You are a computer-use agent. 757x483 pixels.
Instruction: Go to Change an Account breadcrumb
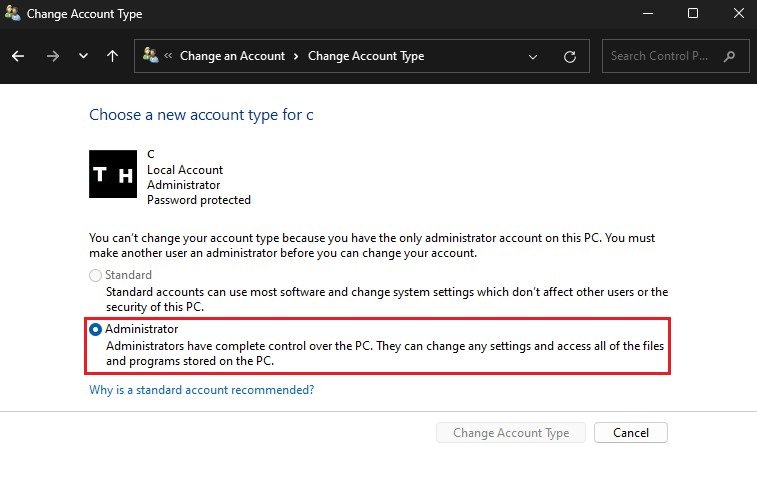pyautogui.click(x=232, y=56)
